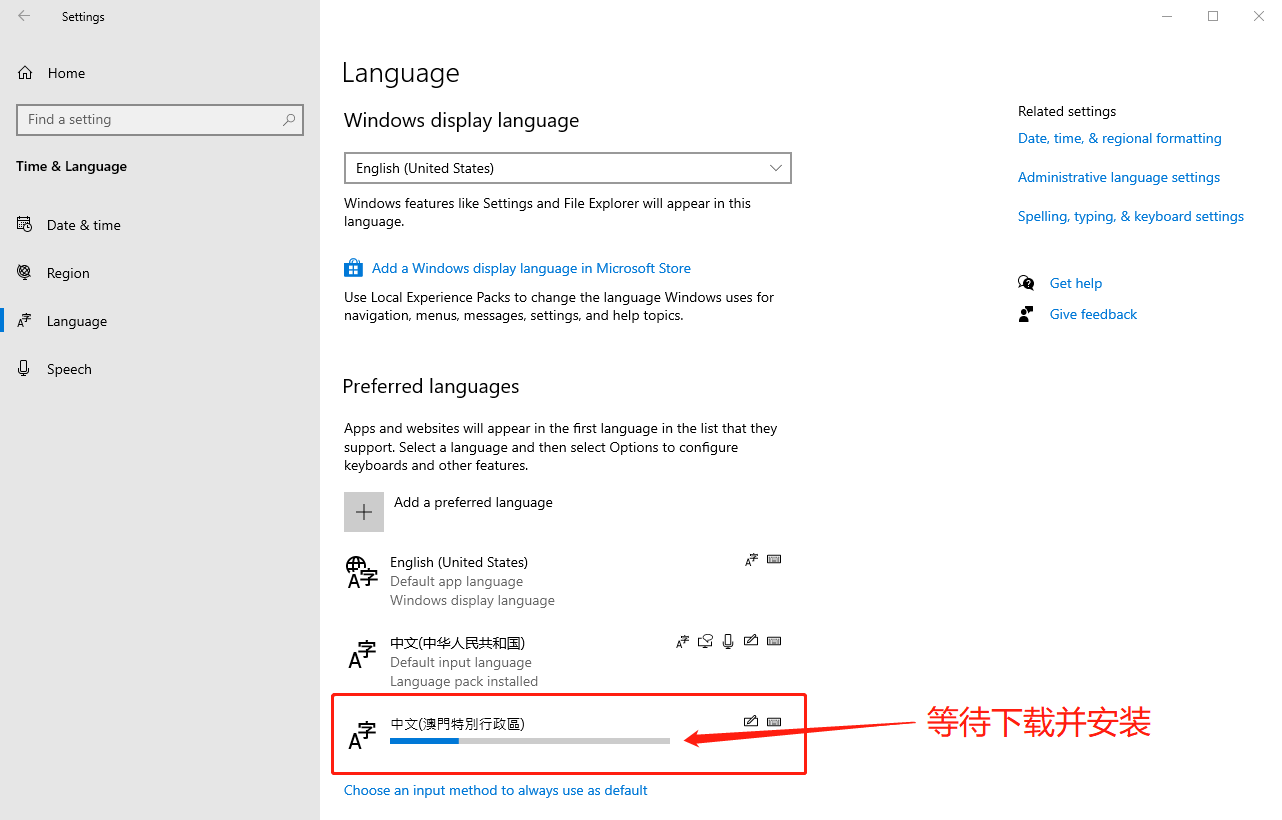Open Date, time, & regional formatting link
This screenshot has width=1282, height=820.
point(1120,138)
